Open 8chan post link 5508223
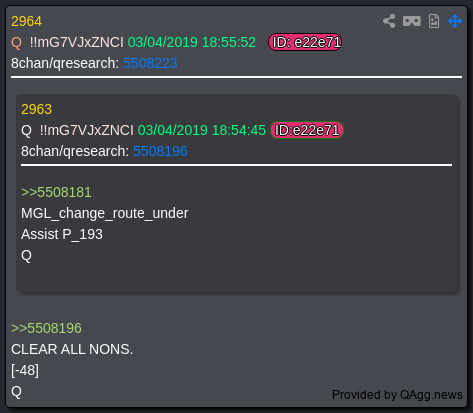Image resolution: width=473 pixels, height=413 pixels. (150, 63)
